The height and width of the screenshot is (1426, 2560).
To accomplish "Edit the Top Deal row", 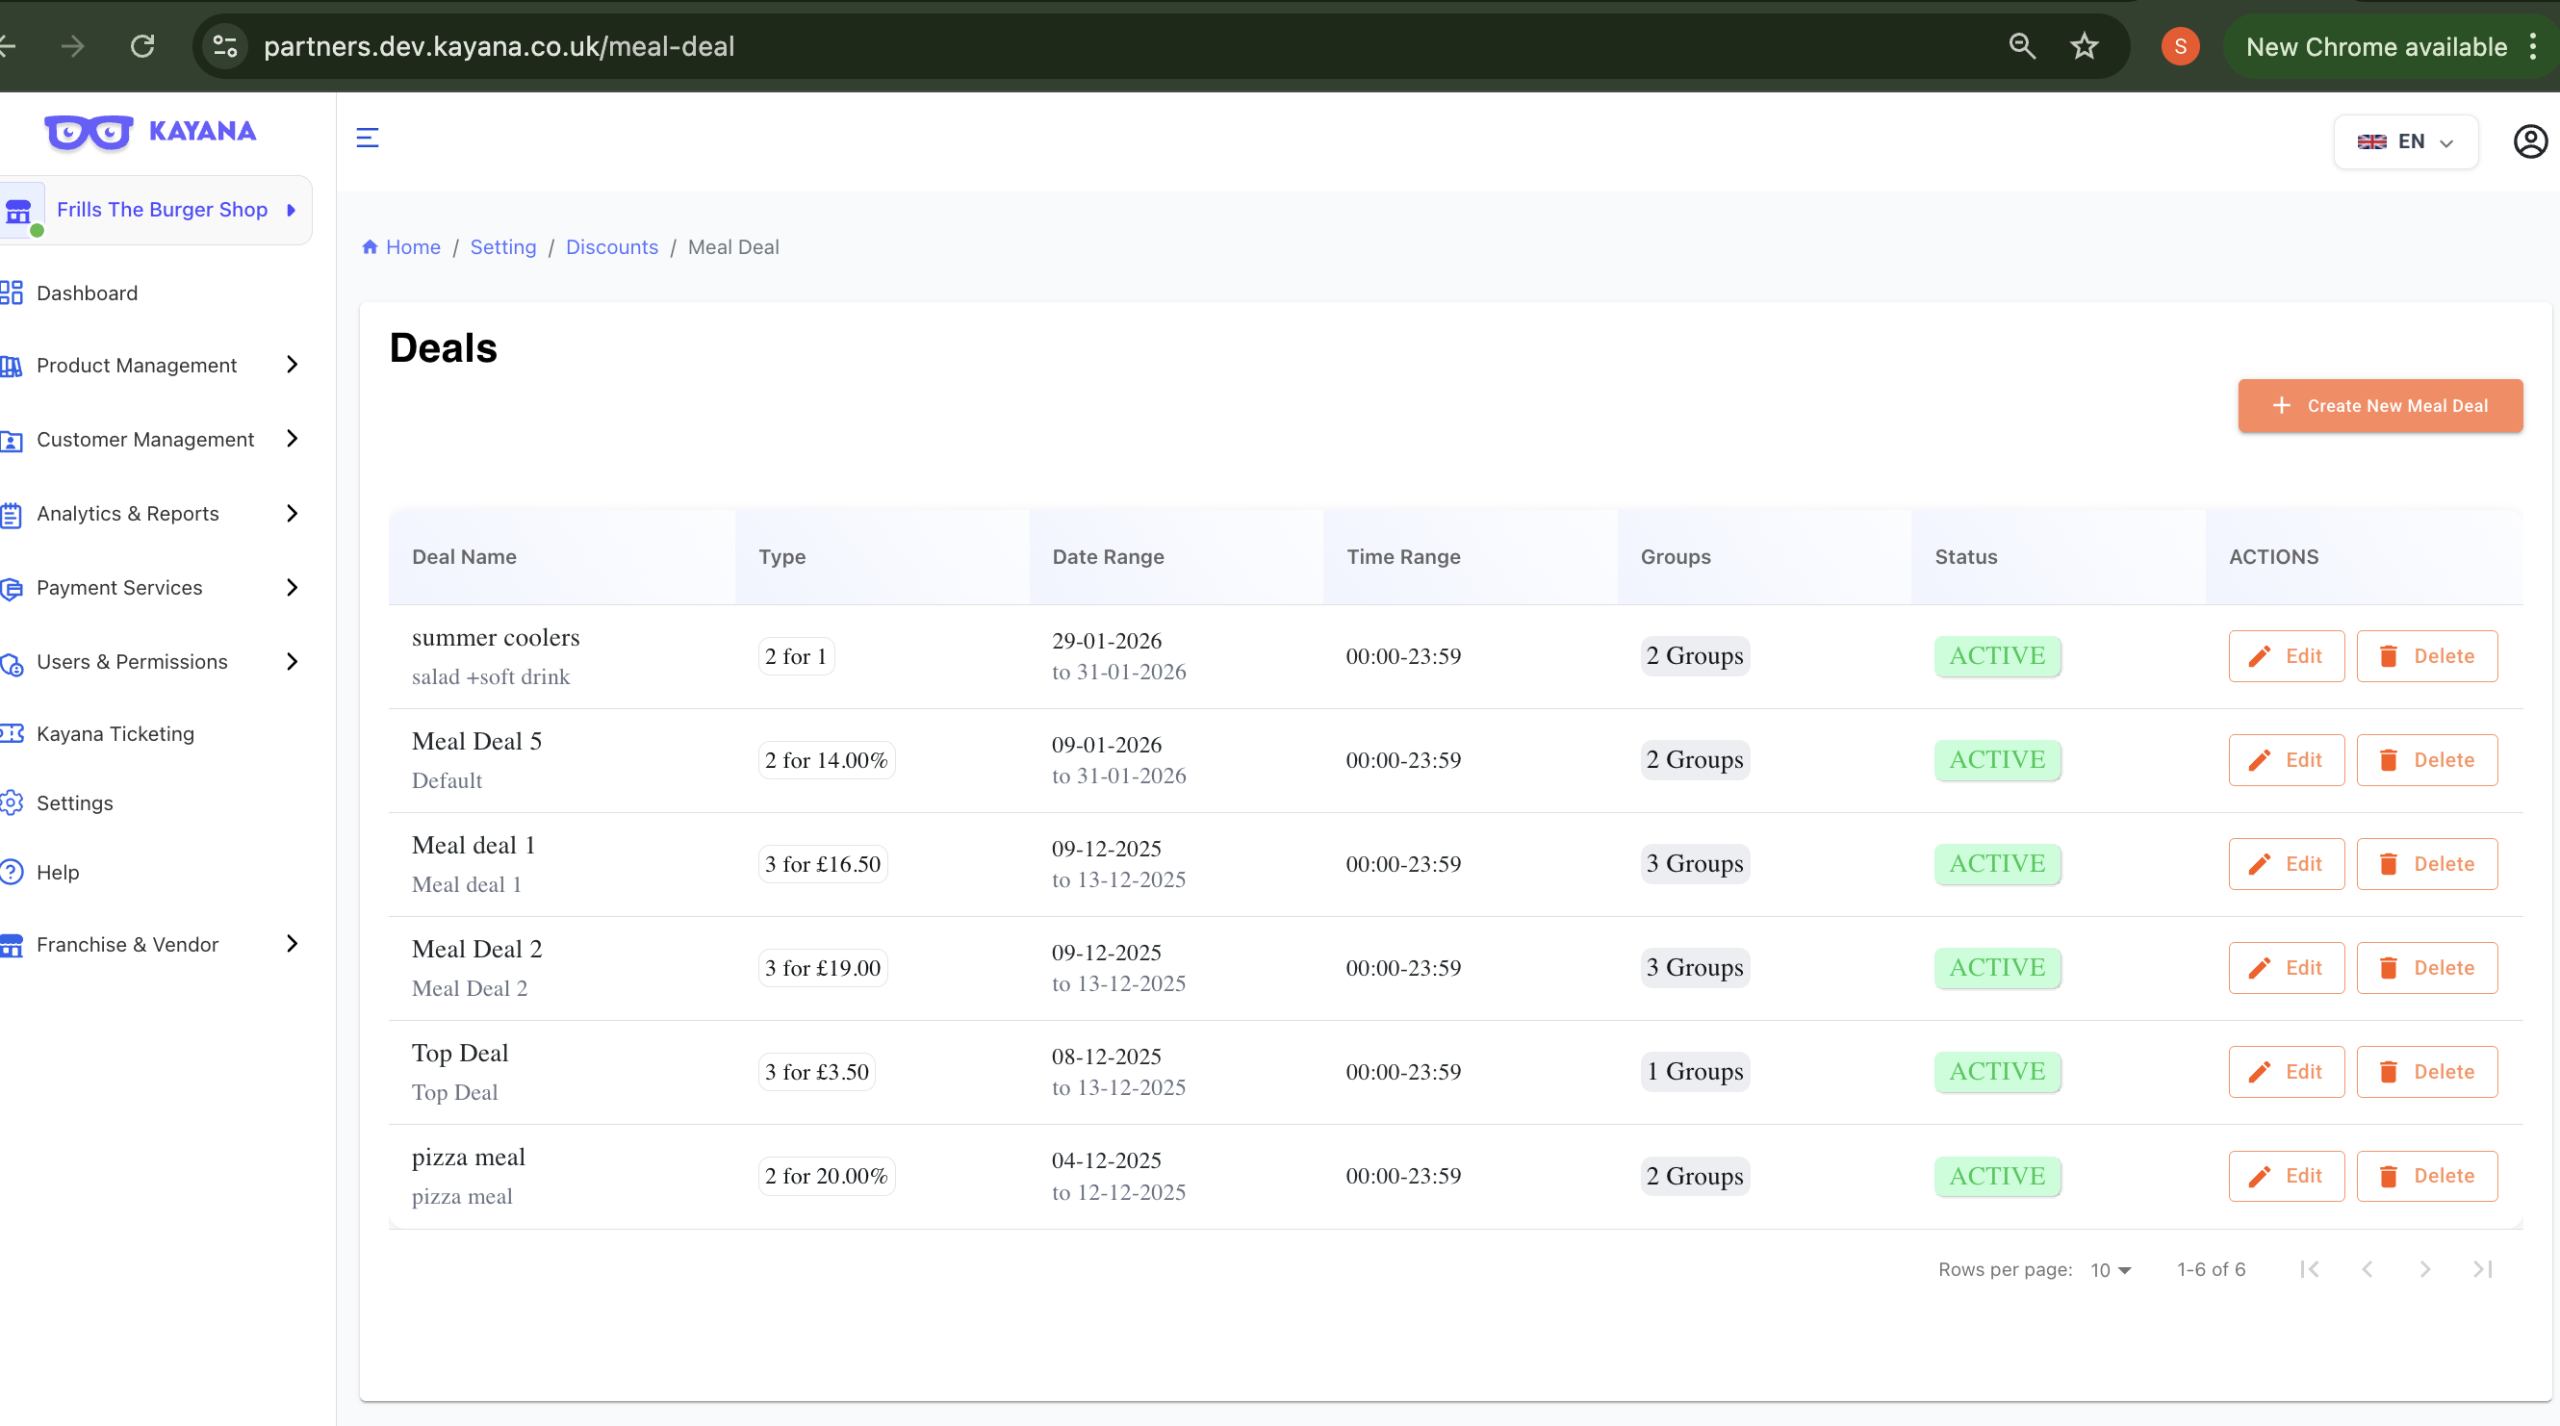I will [x=2286, y=1072].
